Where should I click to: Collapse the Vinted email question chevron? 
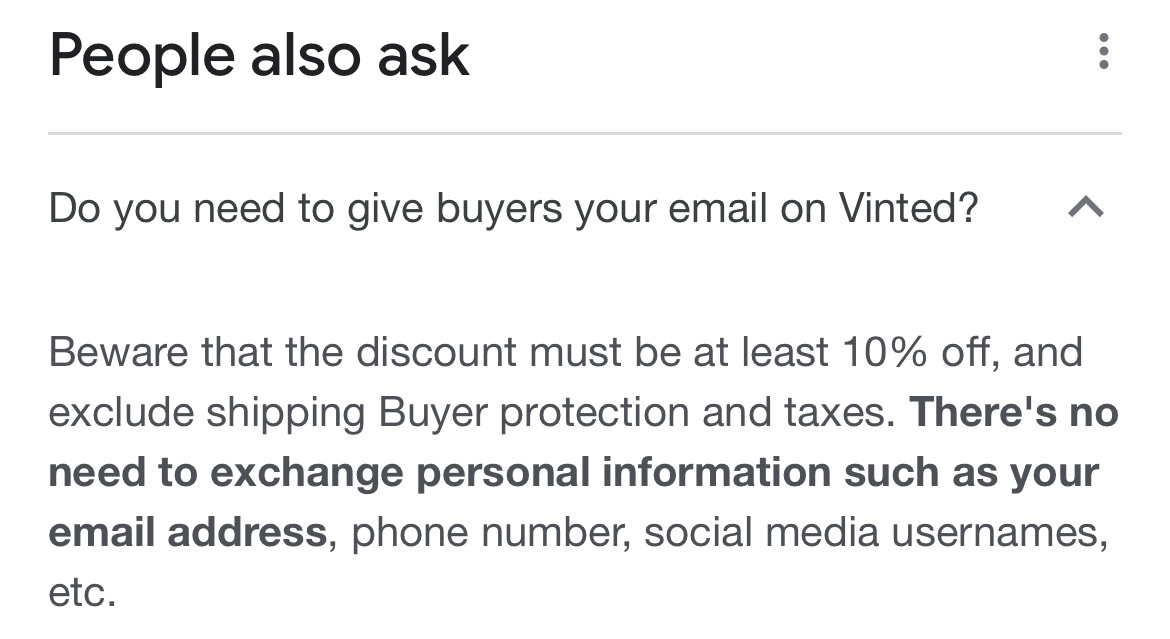point(1086,208)
